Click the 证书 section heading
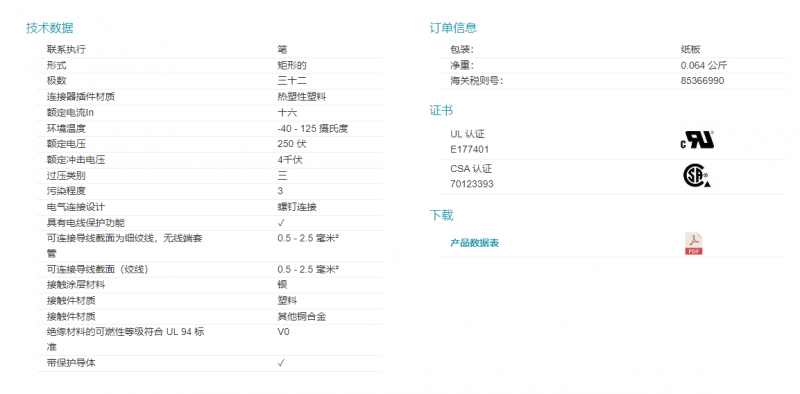800x394 pixels. coord(441,111)
